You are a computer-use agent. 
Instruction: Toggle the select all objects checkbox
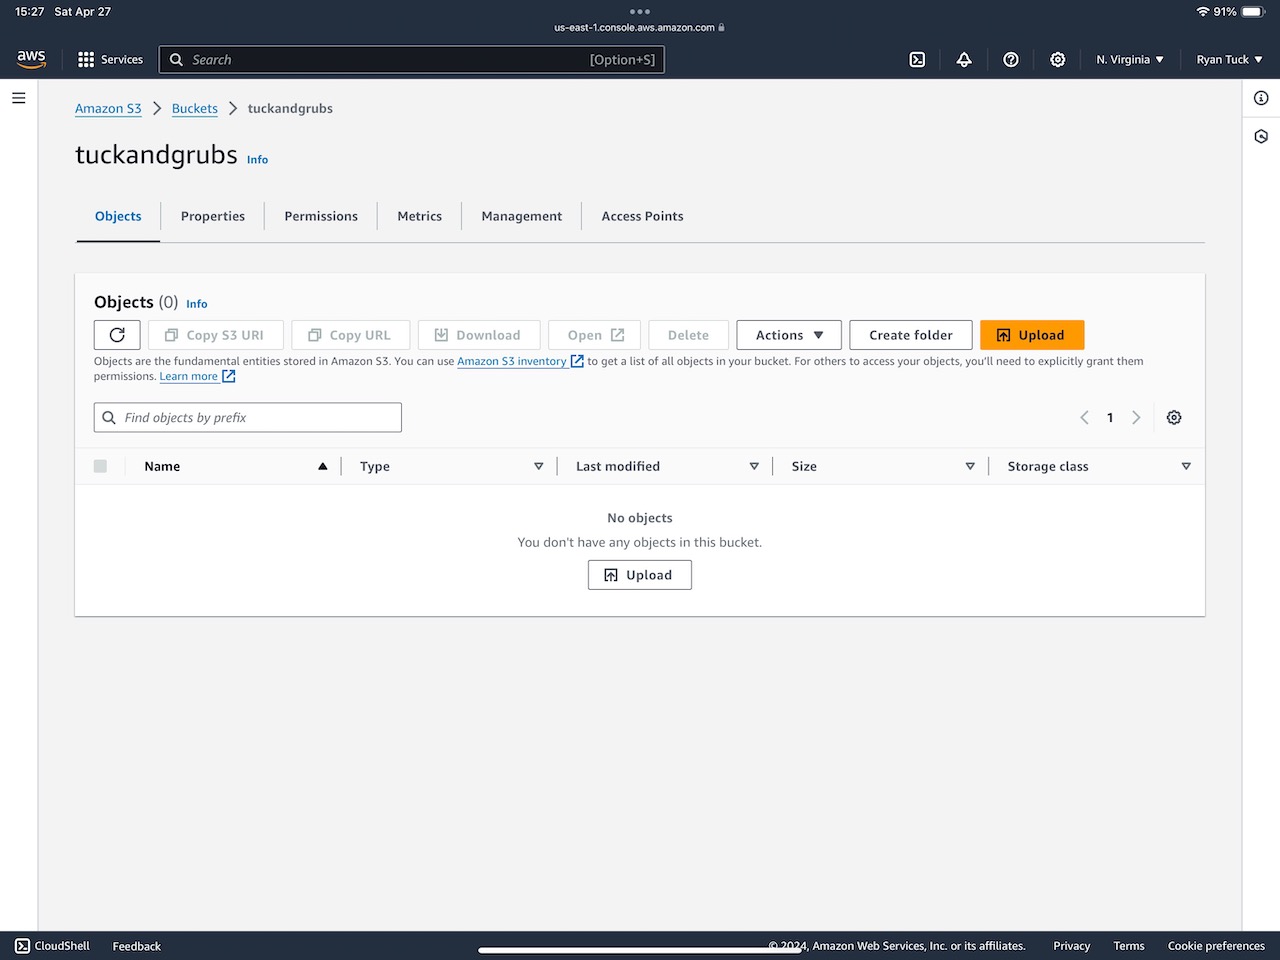coord(100,466)
